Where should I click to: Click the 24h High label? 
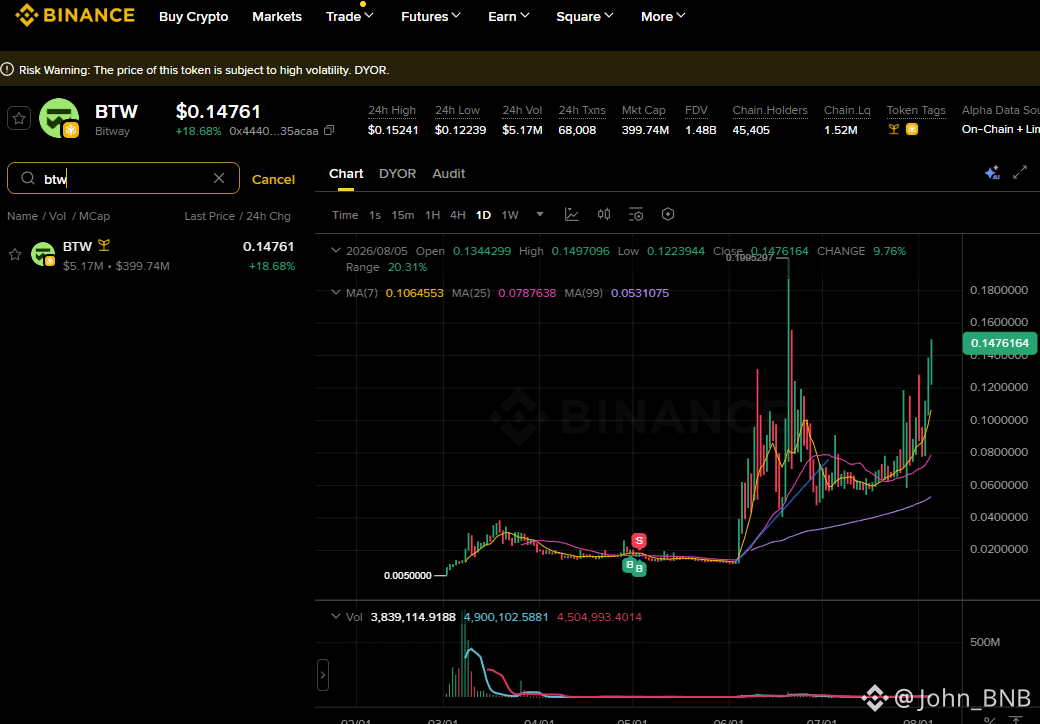(x=392, y=111)
